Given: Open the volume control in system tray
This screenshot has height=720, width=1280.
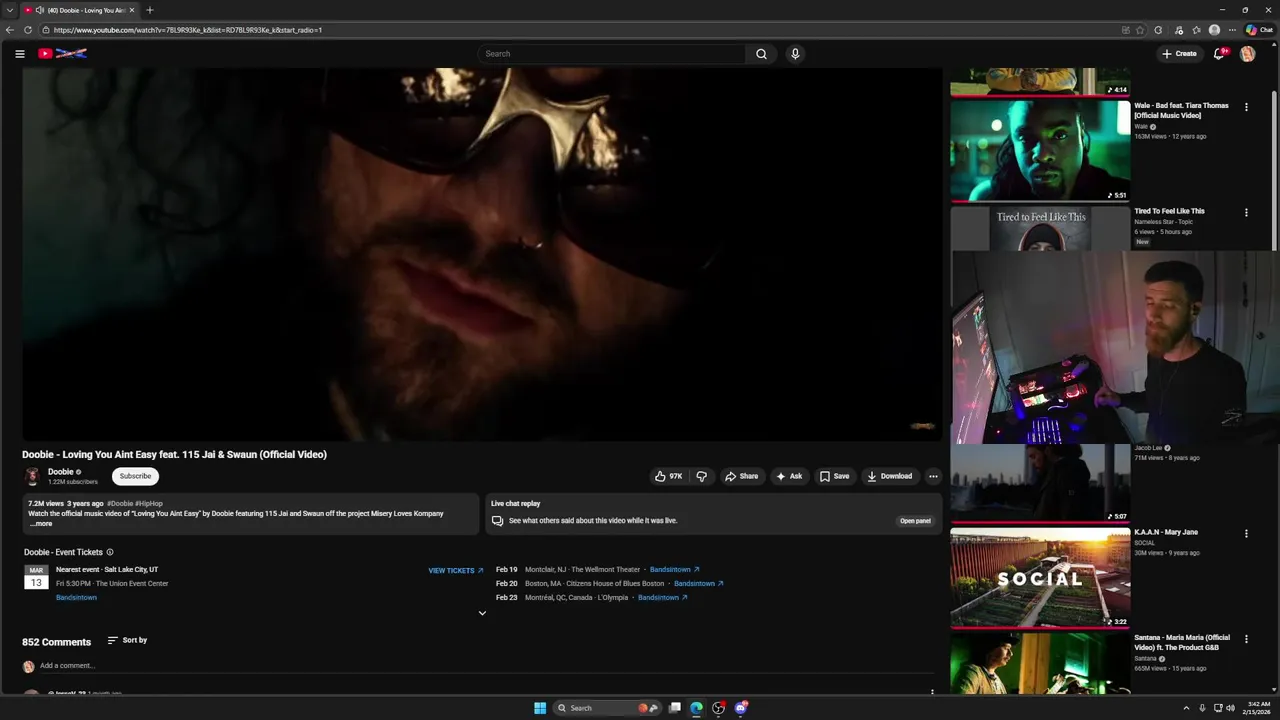Looking at the screenshot, I should (1230, 708).
